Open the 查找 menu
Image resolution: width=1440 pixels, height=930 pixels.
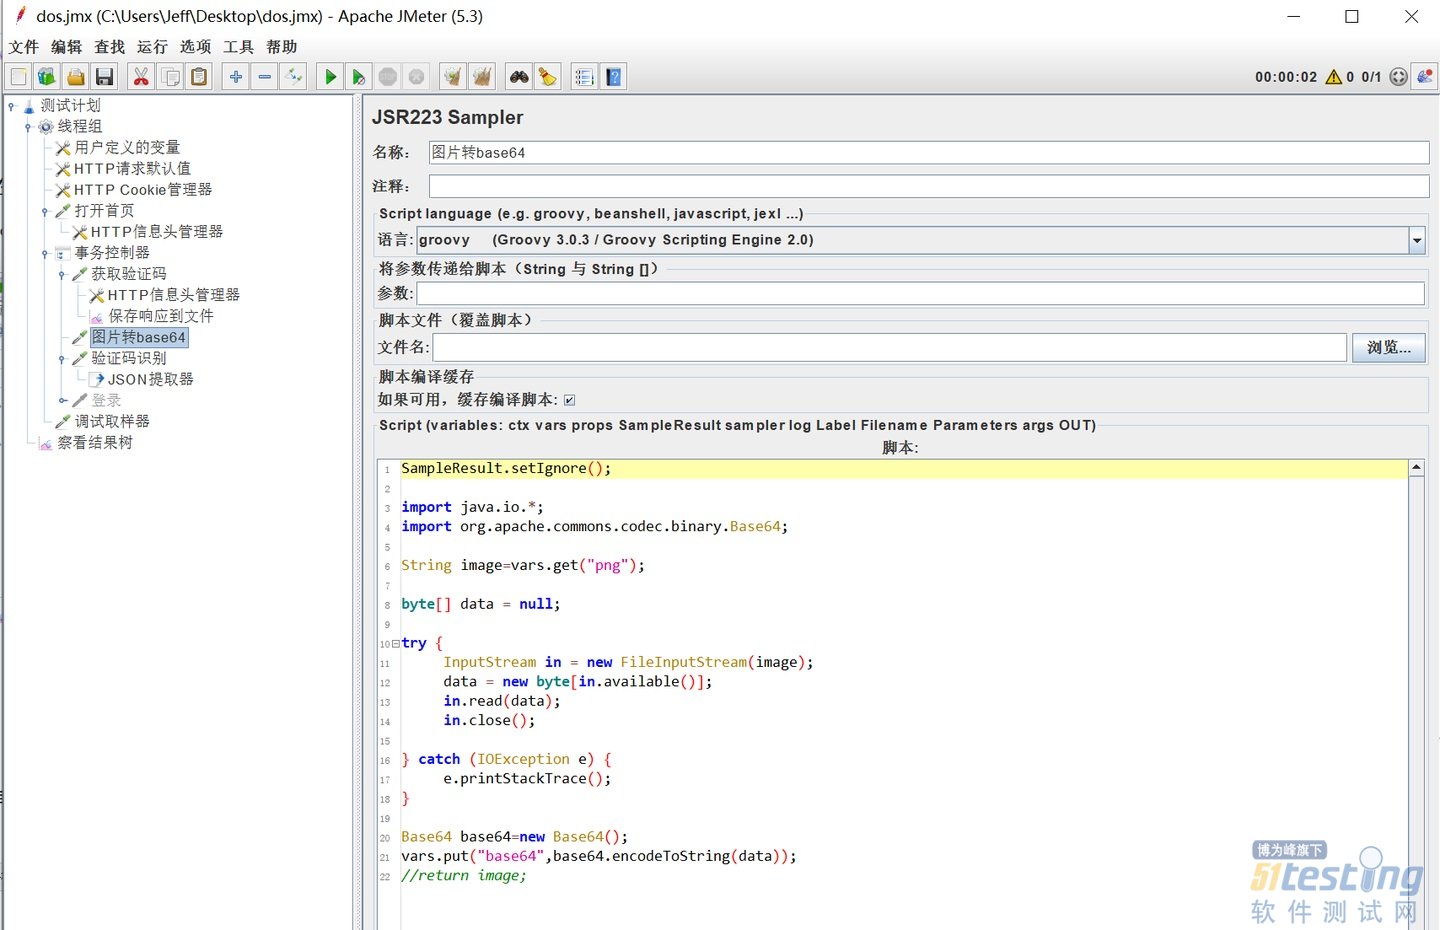pos(110,47)
